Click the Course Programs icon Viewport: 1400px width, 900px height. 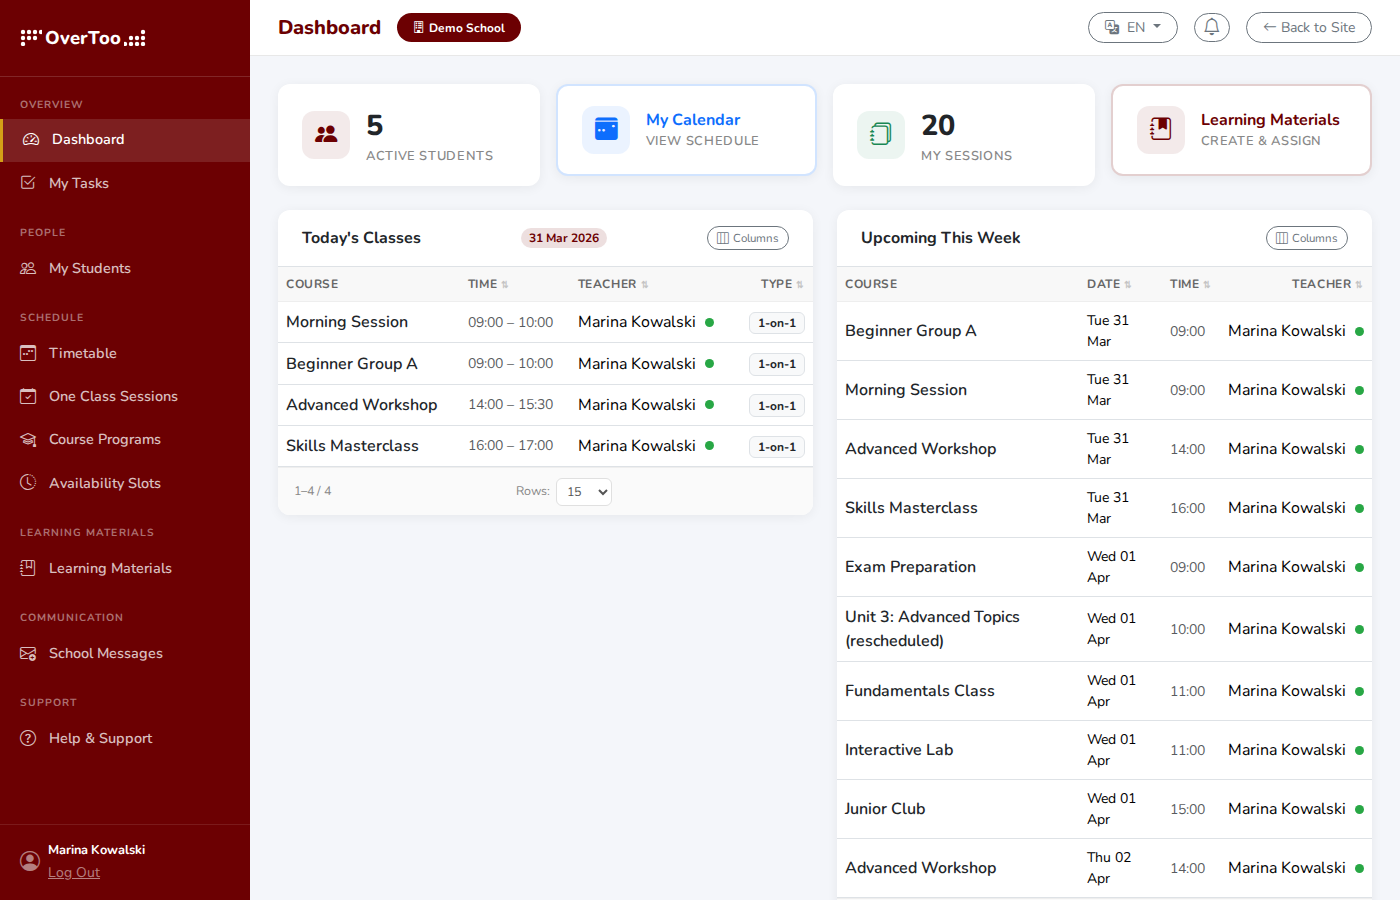(x=27, y=439)
